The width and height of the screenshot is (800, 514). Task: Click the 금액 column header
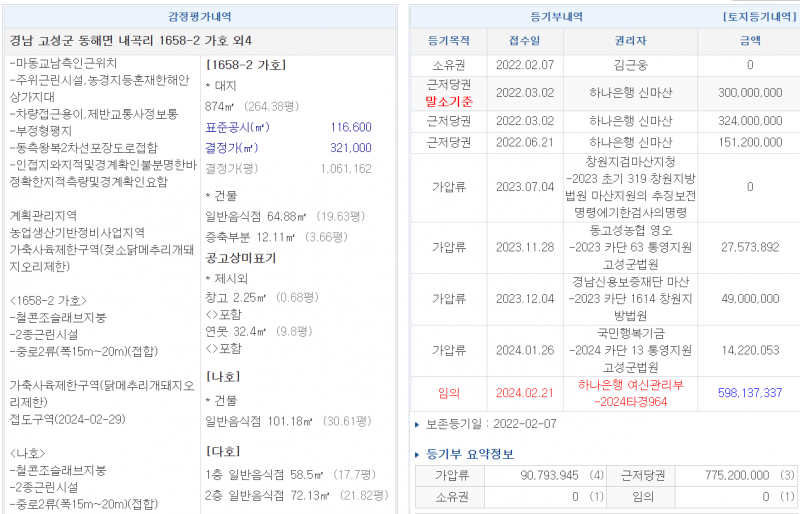(749, 41)
